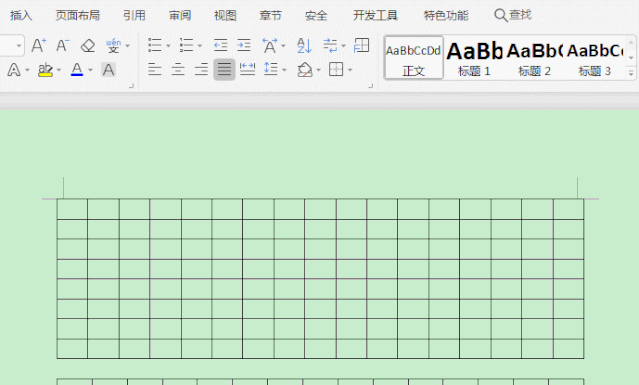Apply the 正文 style
639x385 pixels.
[414, 57]
